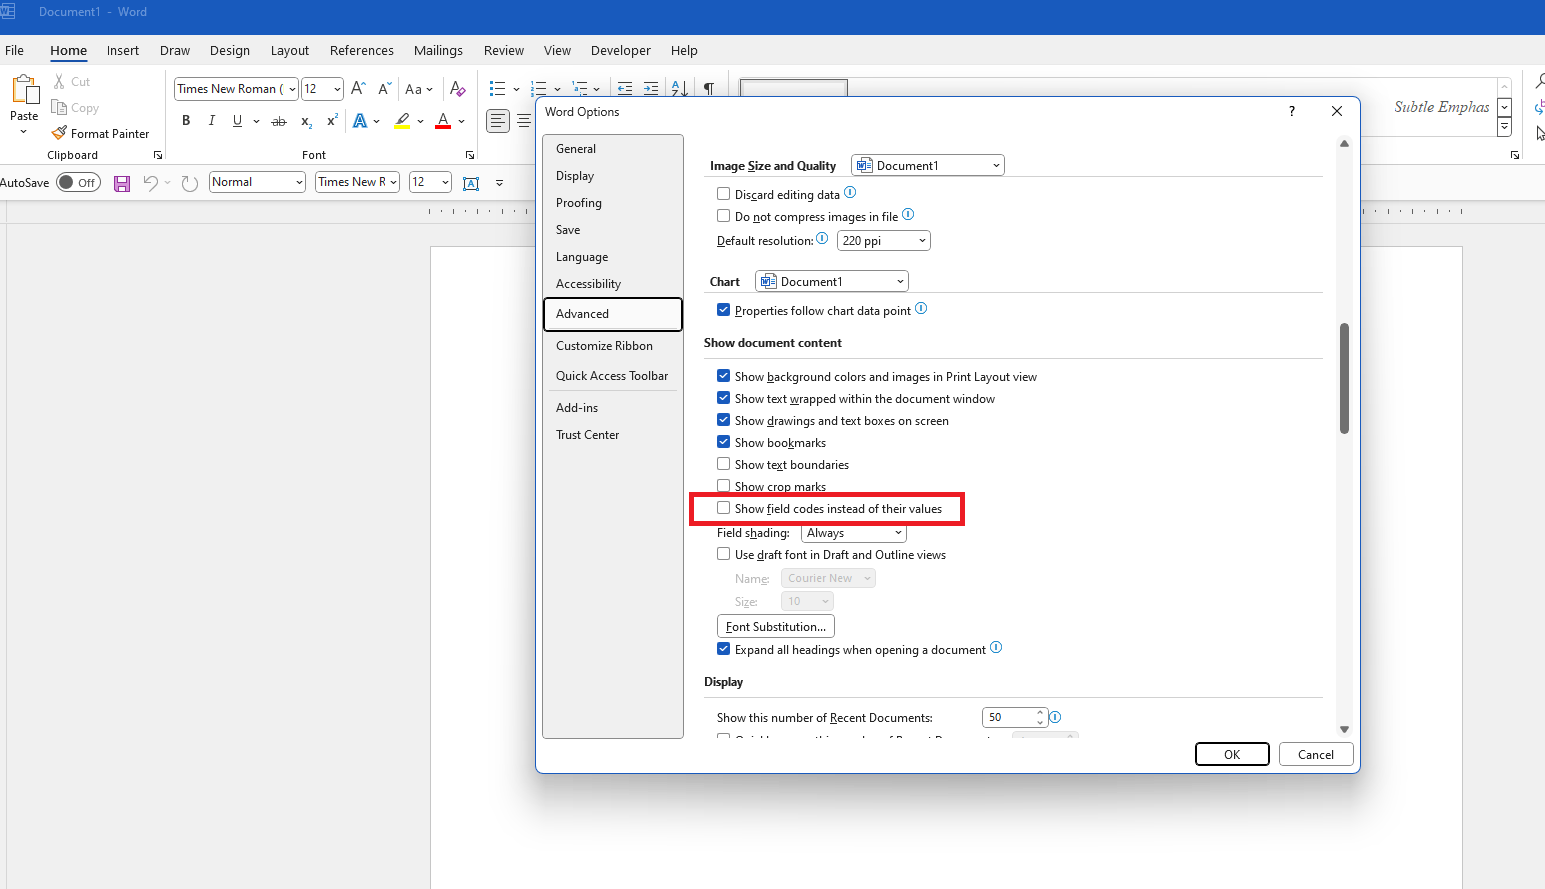Open the Default resolution dropdown

(x=883, y=240)
